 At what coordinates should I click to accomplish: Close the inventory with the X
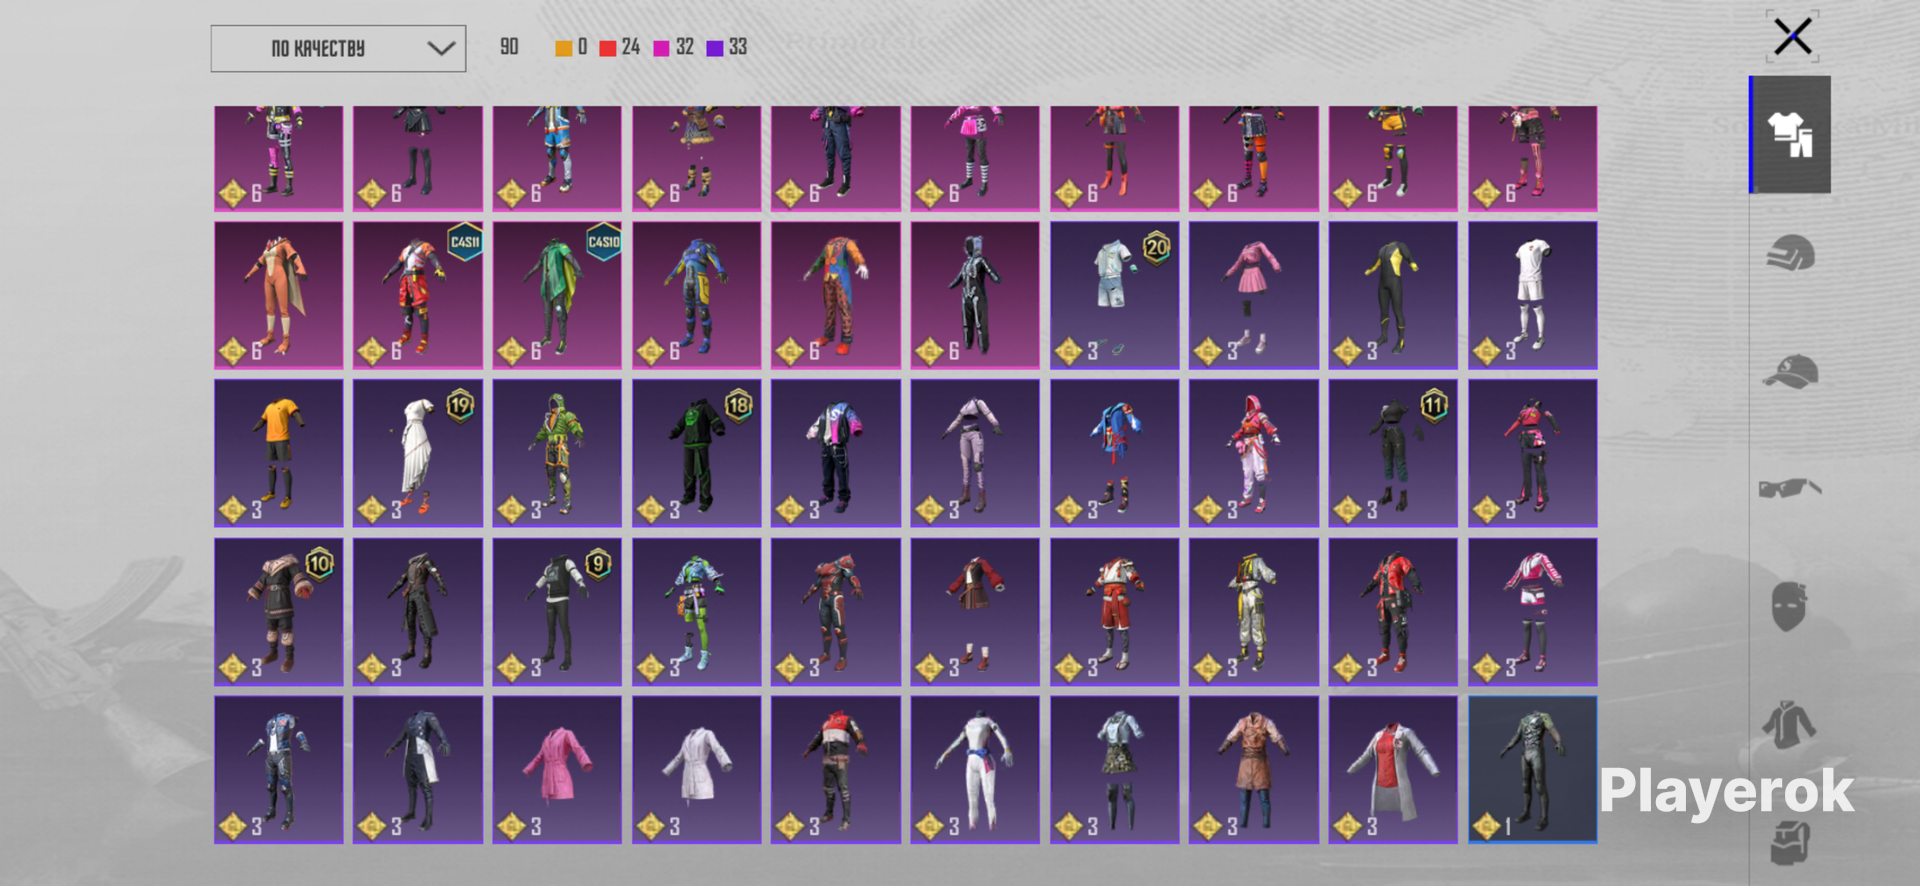pyautogui.click(x=1792, y=37)
